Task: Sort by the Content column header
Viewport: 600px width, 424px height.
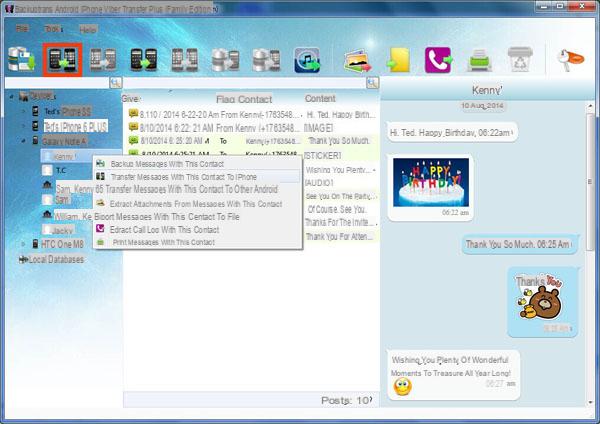Action: pos(320,98)
